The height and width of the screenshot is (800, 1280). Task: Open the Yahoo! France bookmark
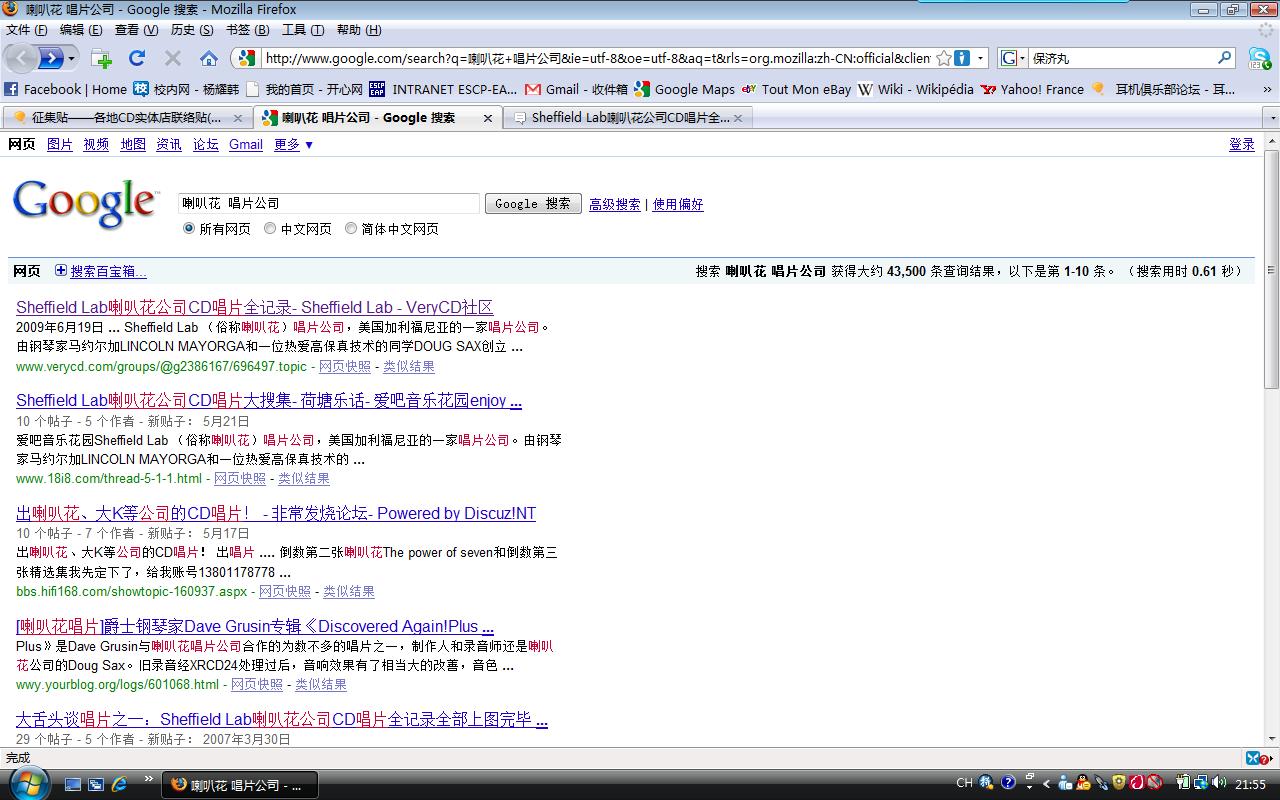1032,89
